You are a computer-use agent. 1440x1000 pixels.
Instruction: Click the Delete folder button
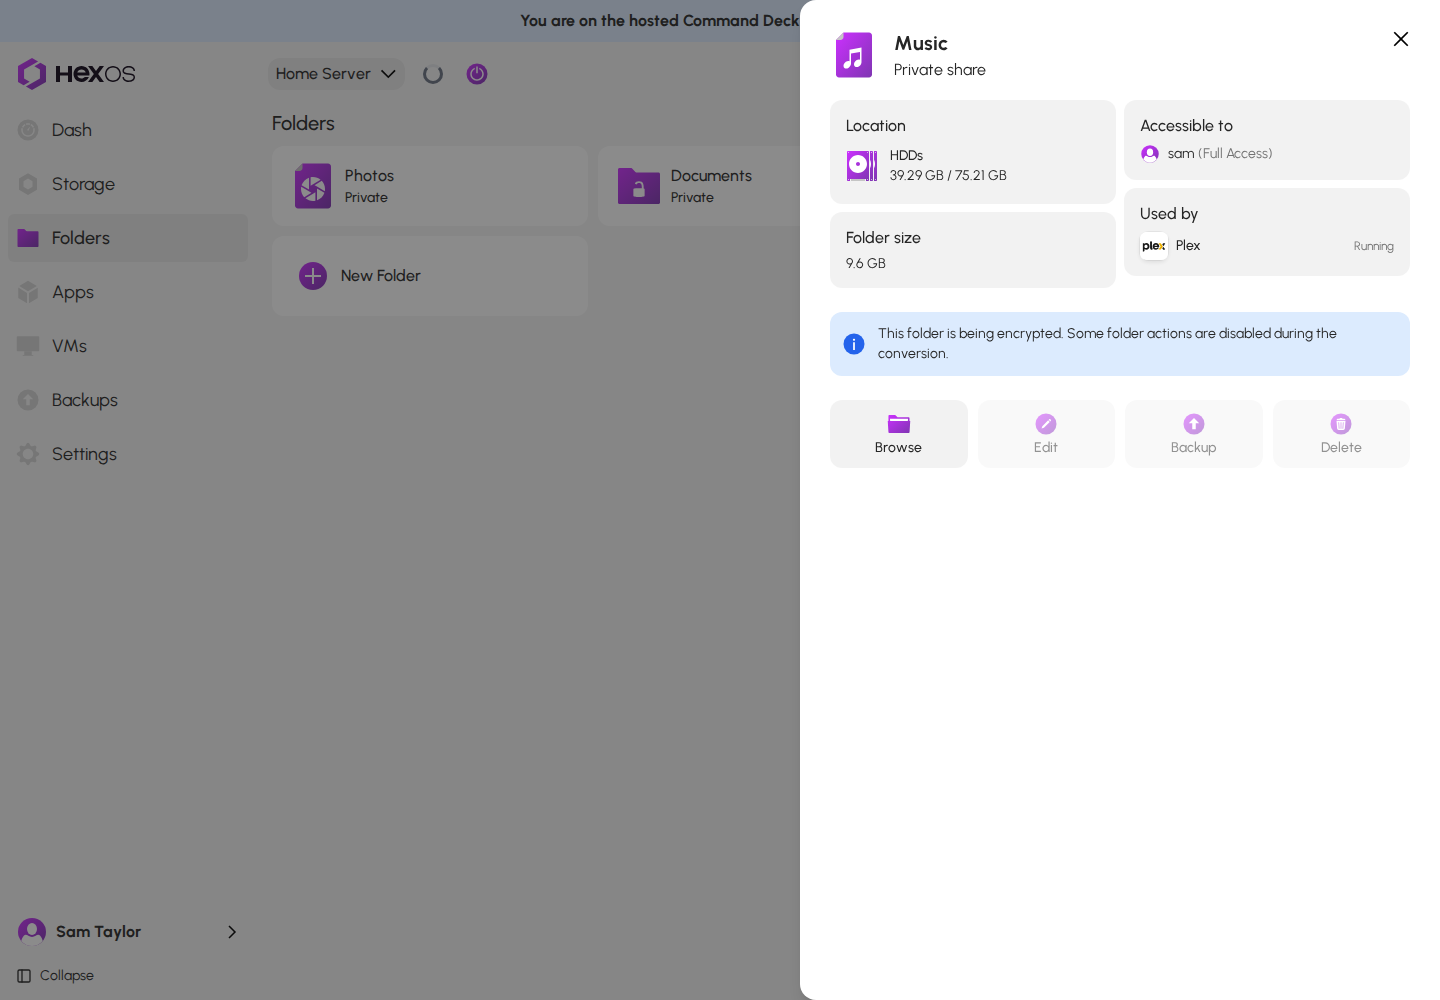[x=1341, y=434]
